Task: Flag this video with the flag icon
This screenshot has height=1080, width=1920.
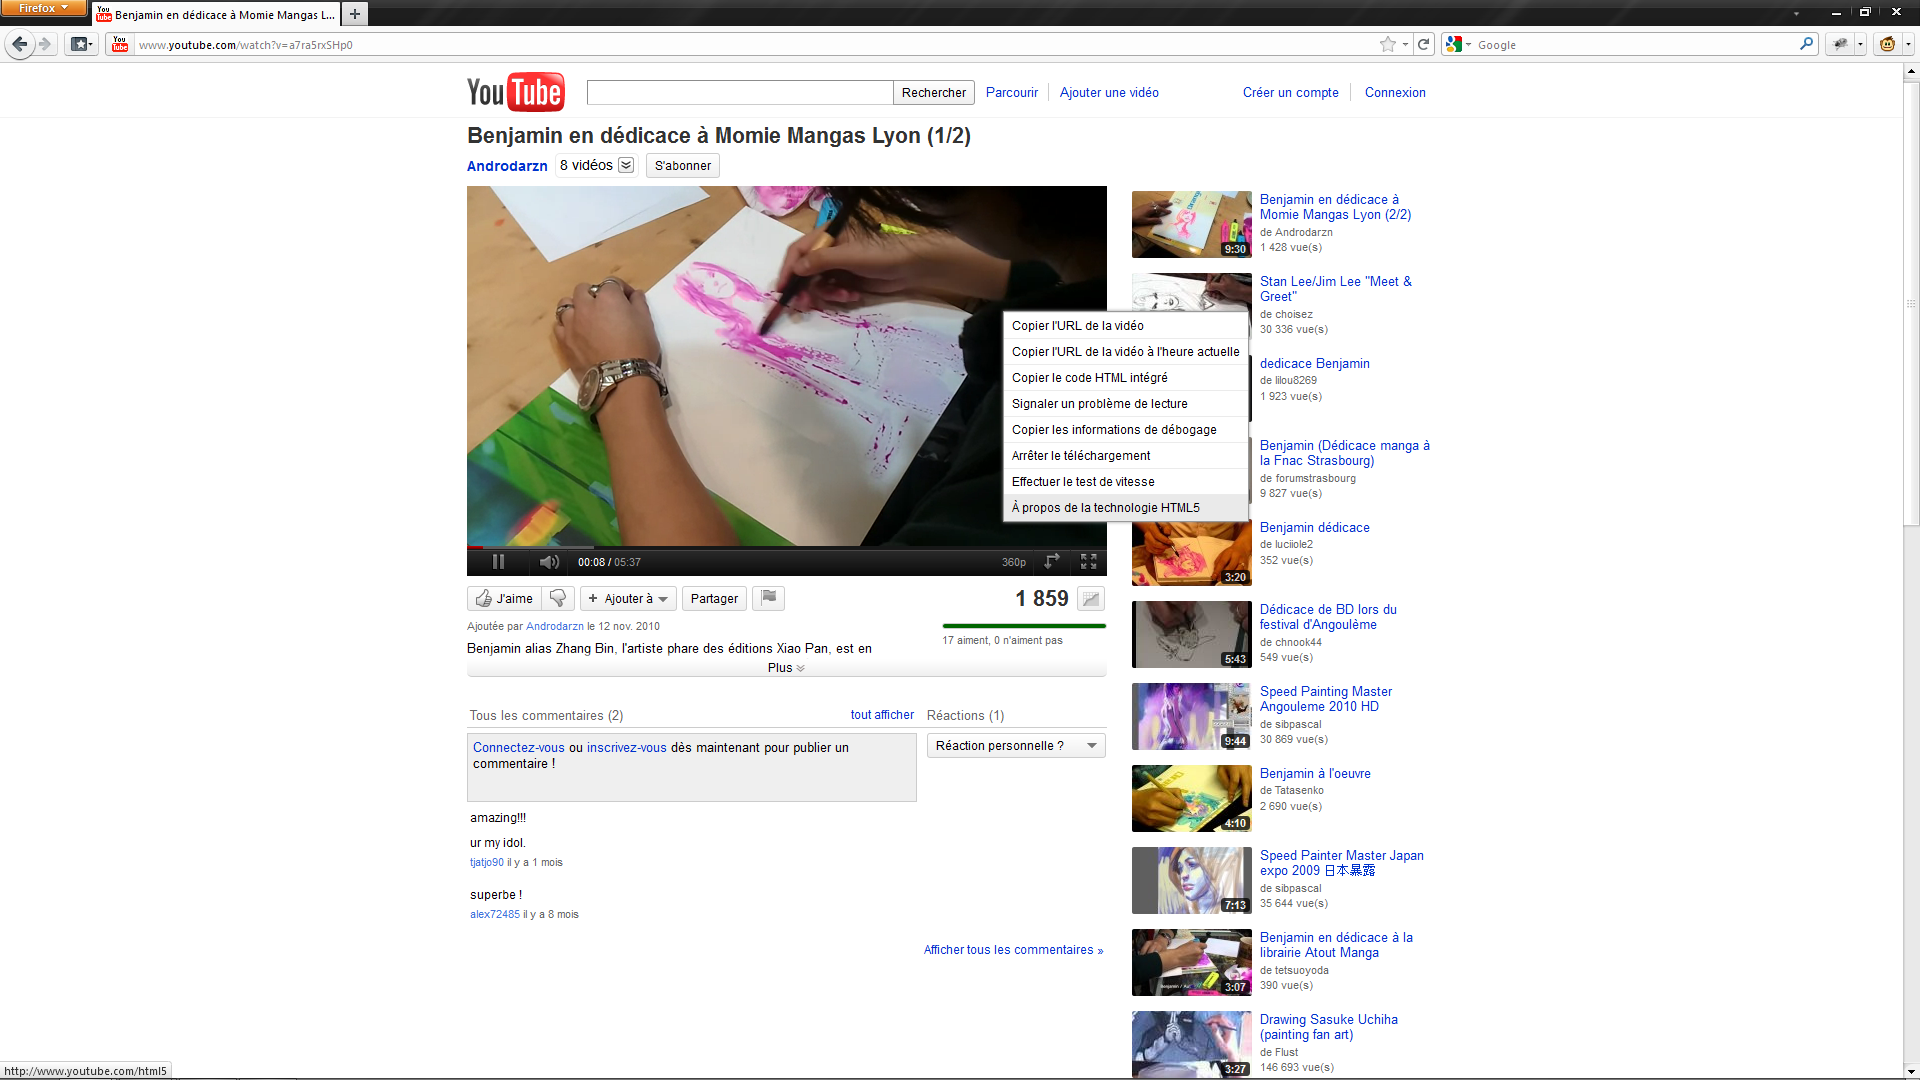Action: [x=768, y=598]
